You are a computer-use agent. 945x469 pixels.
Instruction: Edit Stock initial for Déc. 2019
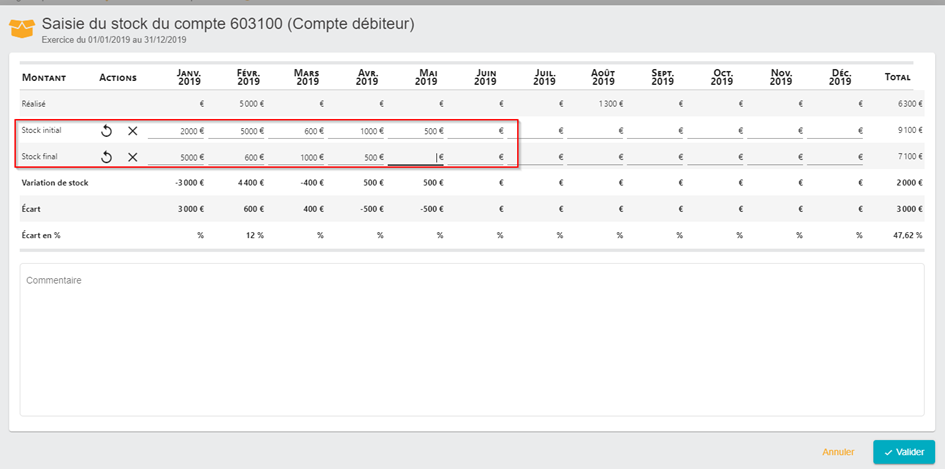point(835,130)
